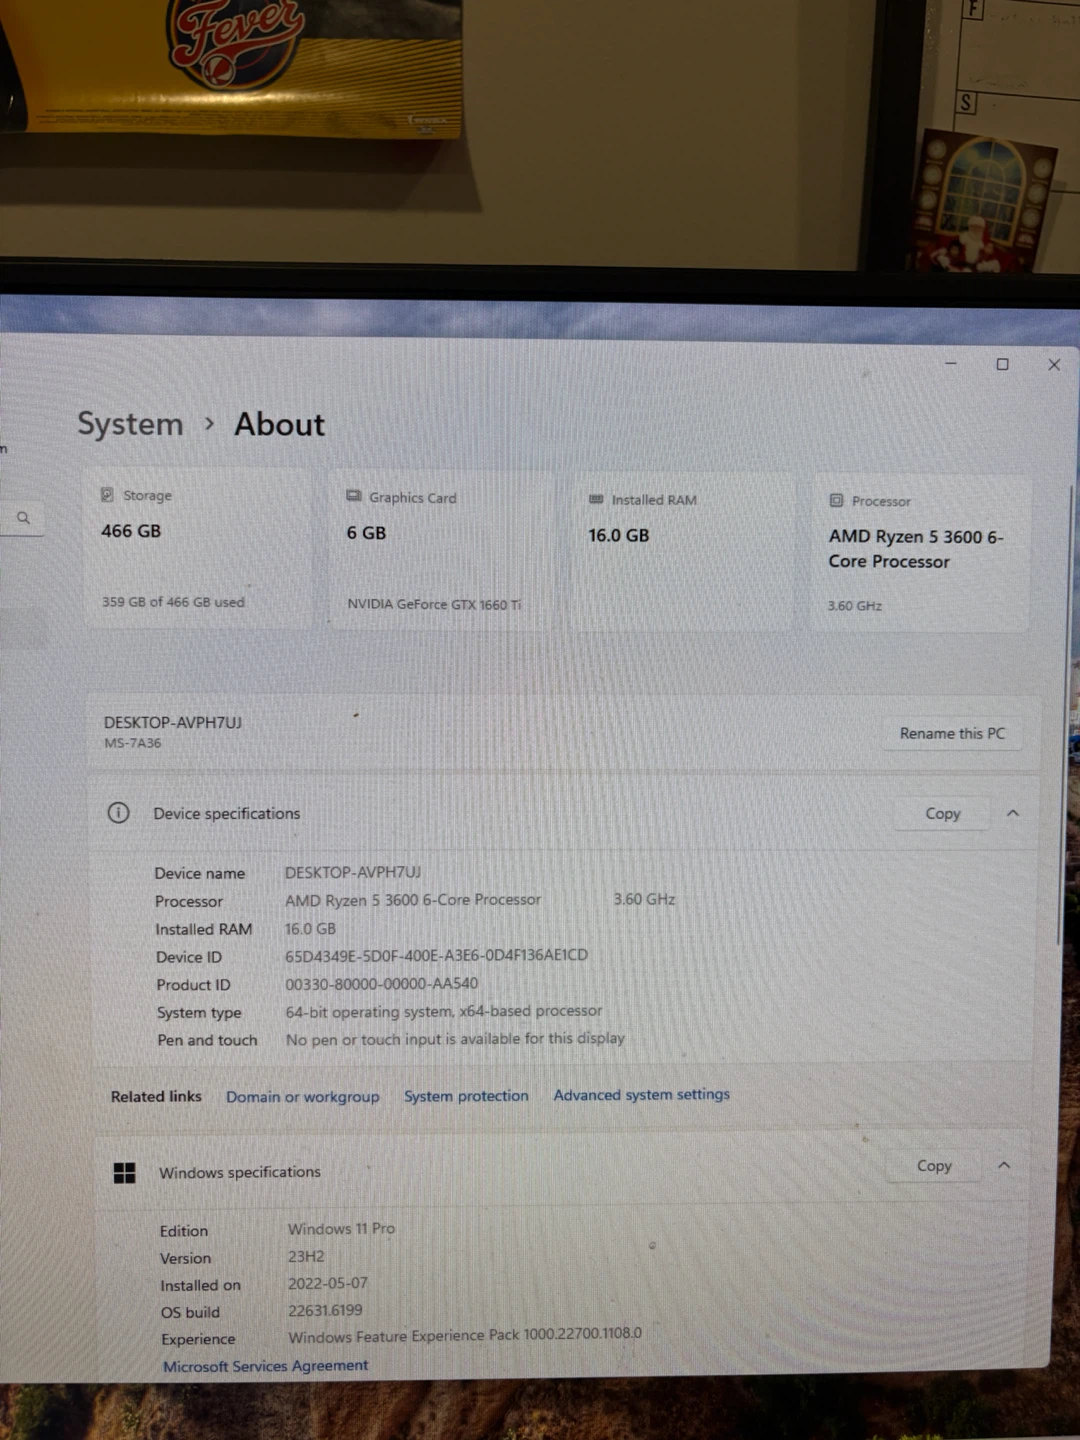Click the Pen and touch value text

pyautogui.click(x=455, y=1039)
